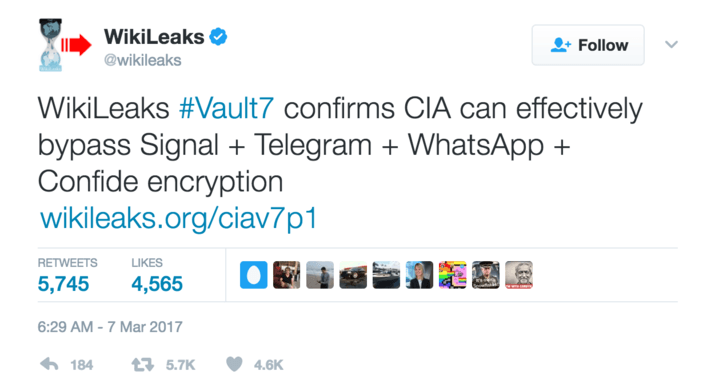This screenshot has height=386, width=719.
Task: Open the 6:29 AM - 7 Mar 2017 timestamp
Action: 110,327
